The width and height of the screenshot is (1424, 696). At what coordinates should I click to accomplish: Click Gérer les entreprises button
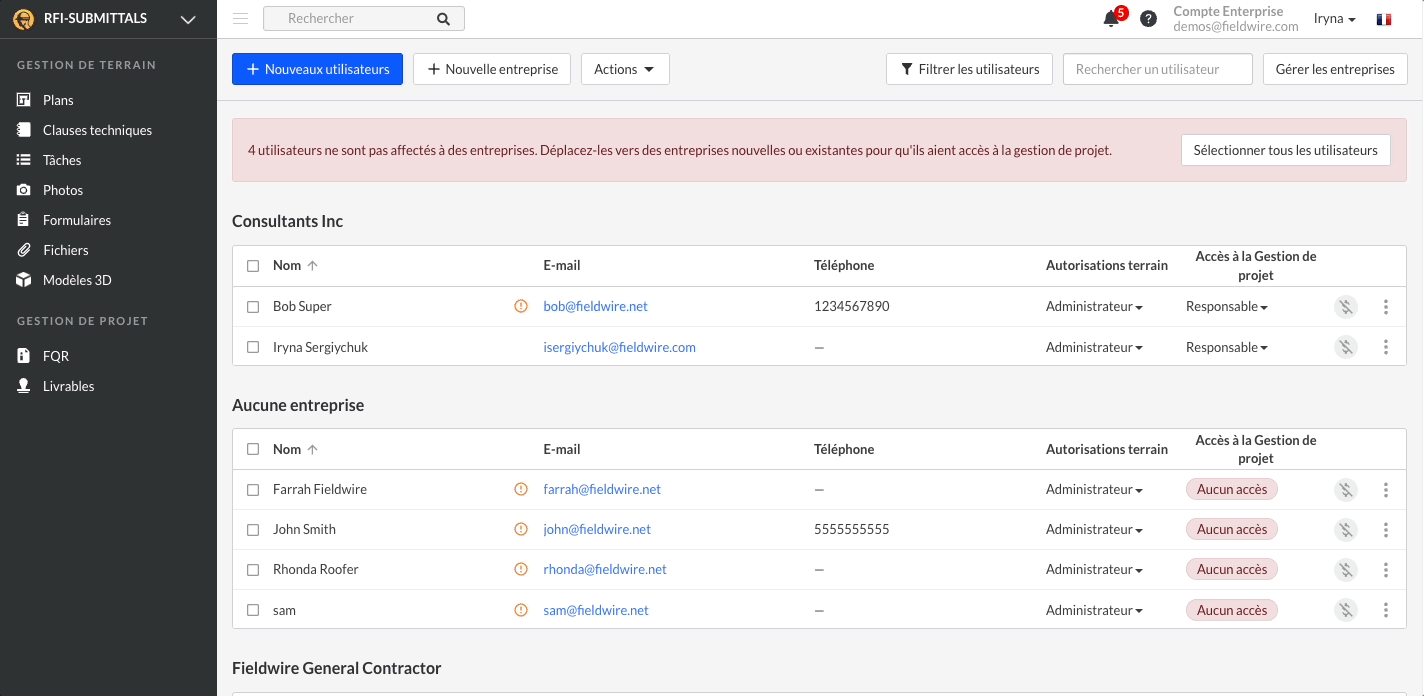1335,69
